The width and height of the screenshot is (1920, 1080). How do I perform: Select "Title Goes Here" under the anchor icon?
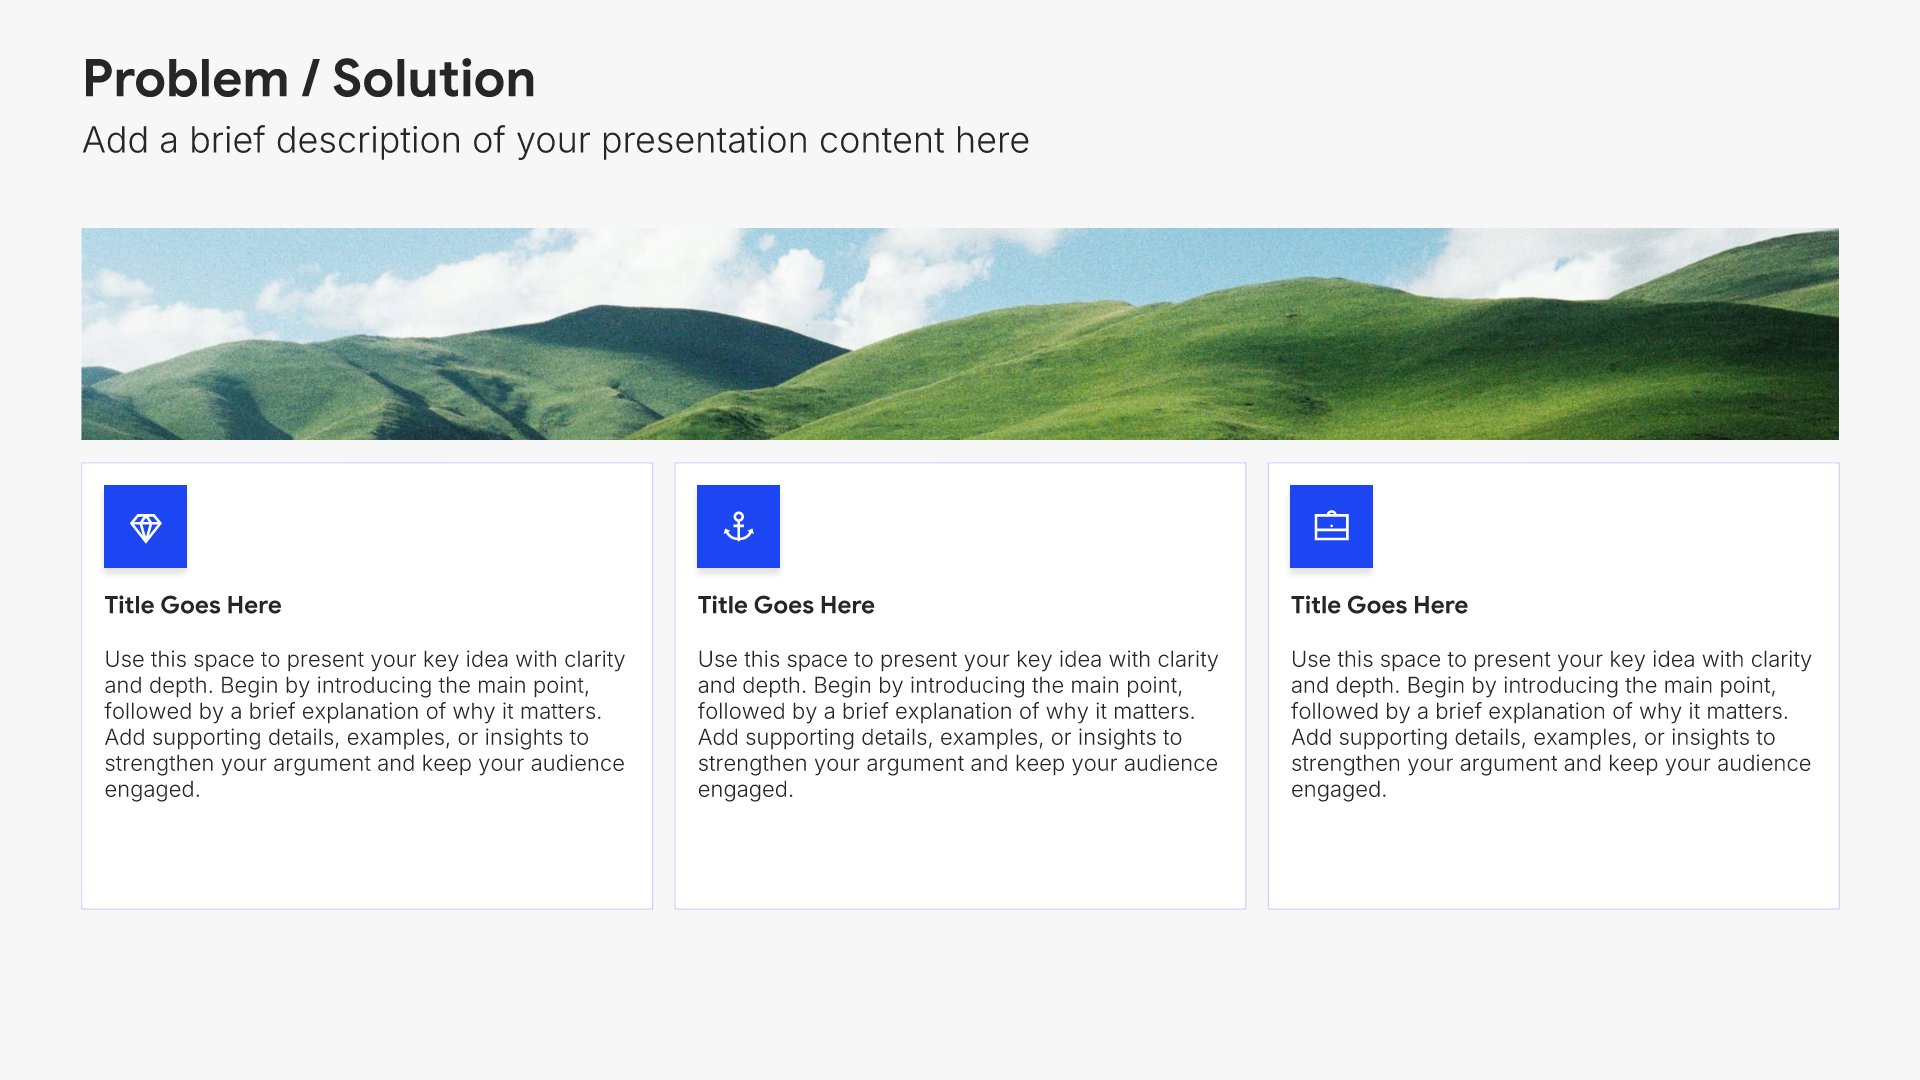click(786, 605)
